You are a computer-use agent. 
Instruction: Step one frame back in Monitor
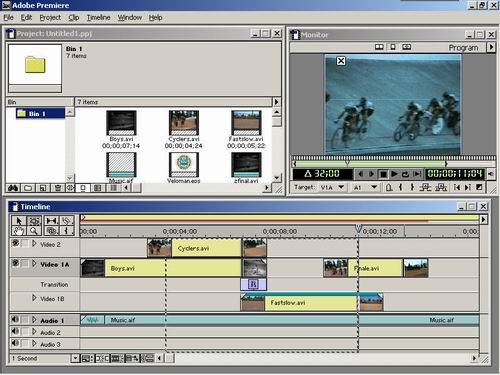[x=360, y=174]
